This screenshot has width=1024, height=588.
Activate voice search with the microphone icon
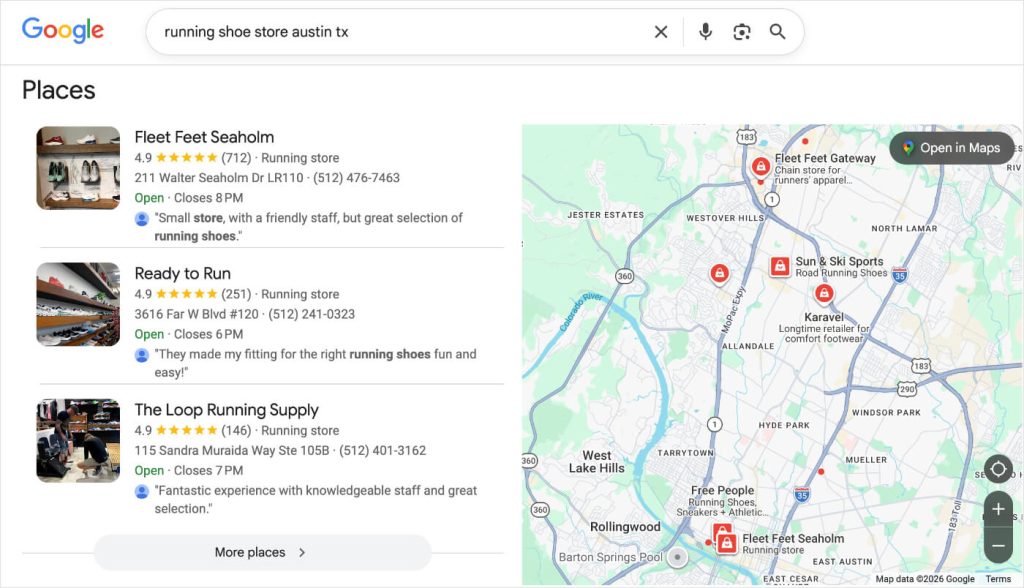click(x=705, y=31)
